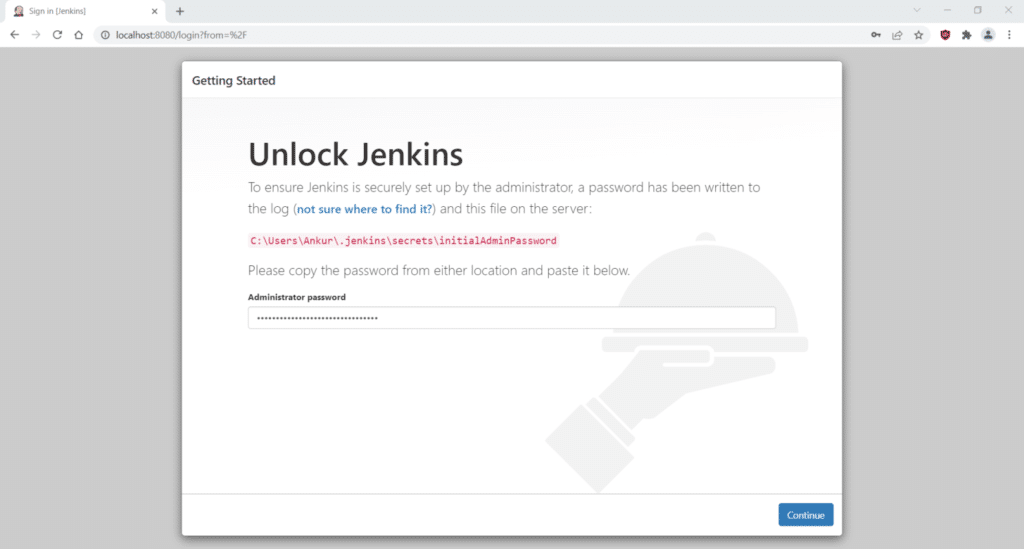Bookmark this page with the star
Screen dimensions: 1024x549
click(x=919, y=35)
